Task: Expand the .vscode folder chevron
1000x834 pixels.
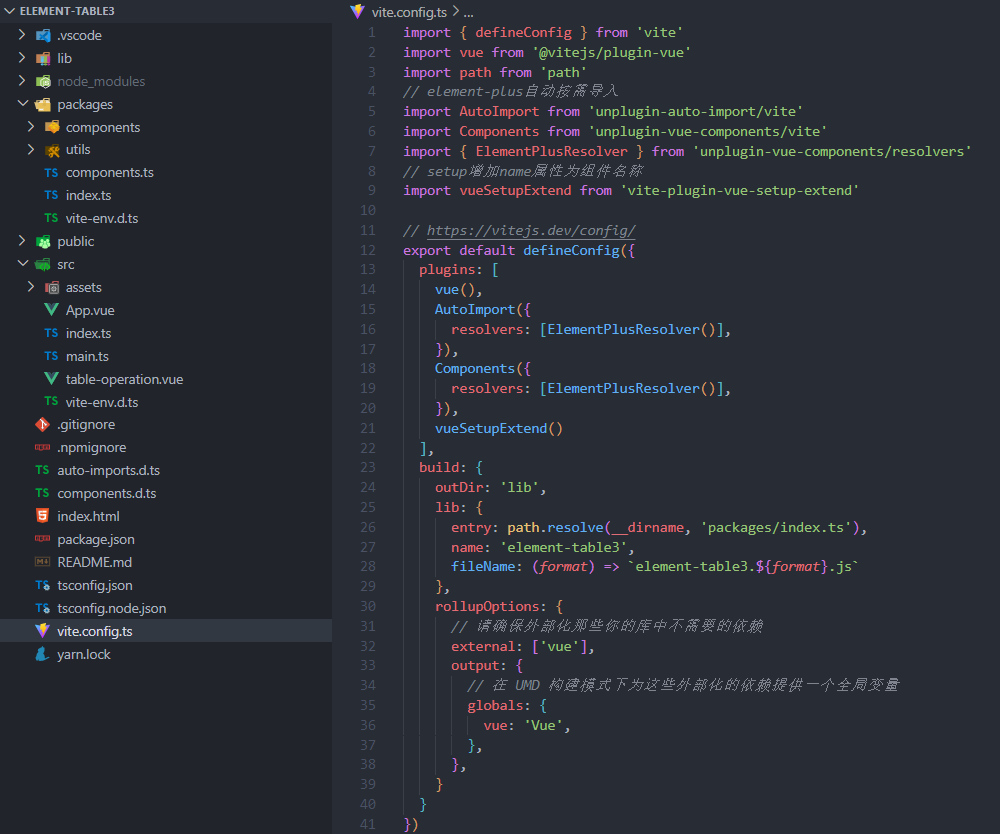Action: click(22, 34)
